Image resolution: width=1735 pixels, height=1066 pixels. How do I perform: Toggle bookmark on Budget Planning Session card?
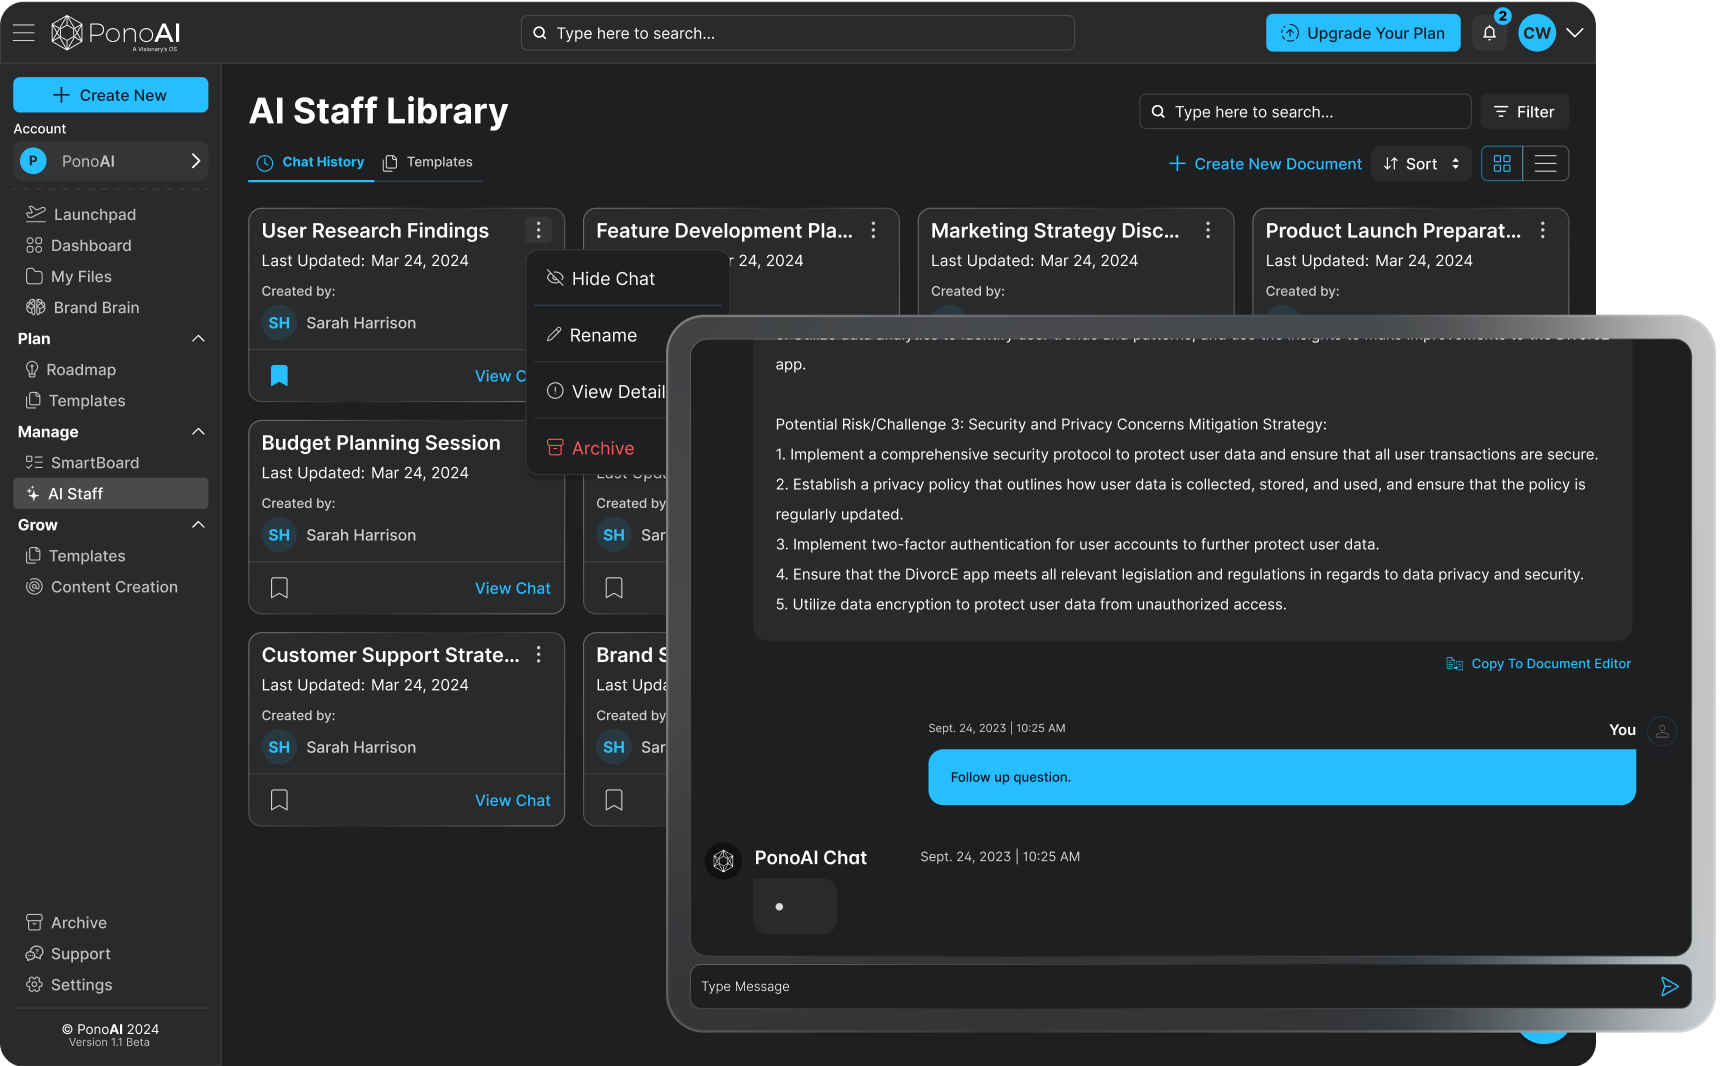[279, 587]
